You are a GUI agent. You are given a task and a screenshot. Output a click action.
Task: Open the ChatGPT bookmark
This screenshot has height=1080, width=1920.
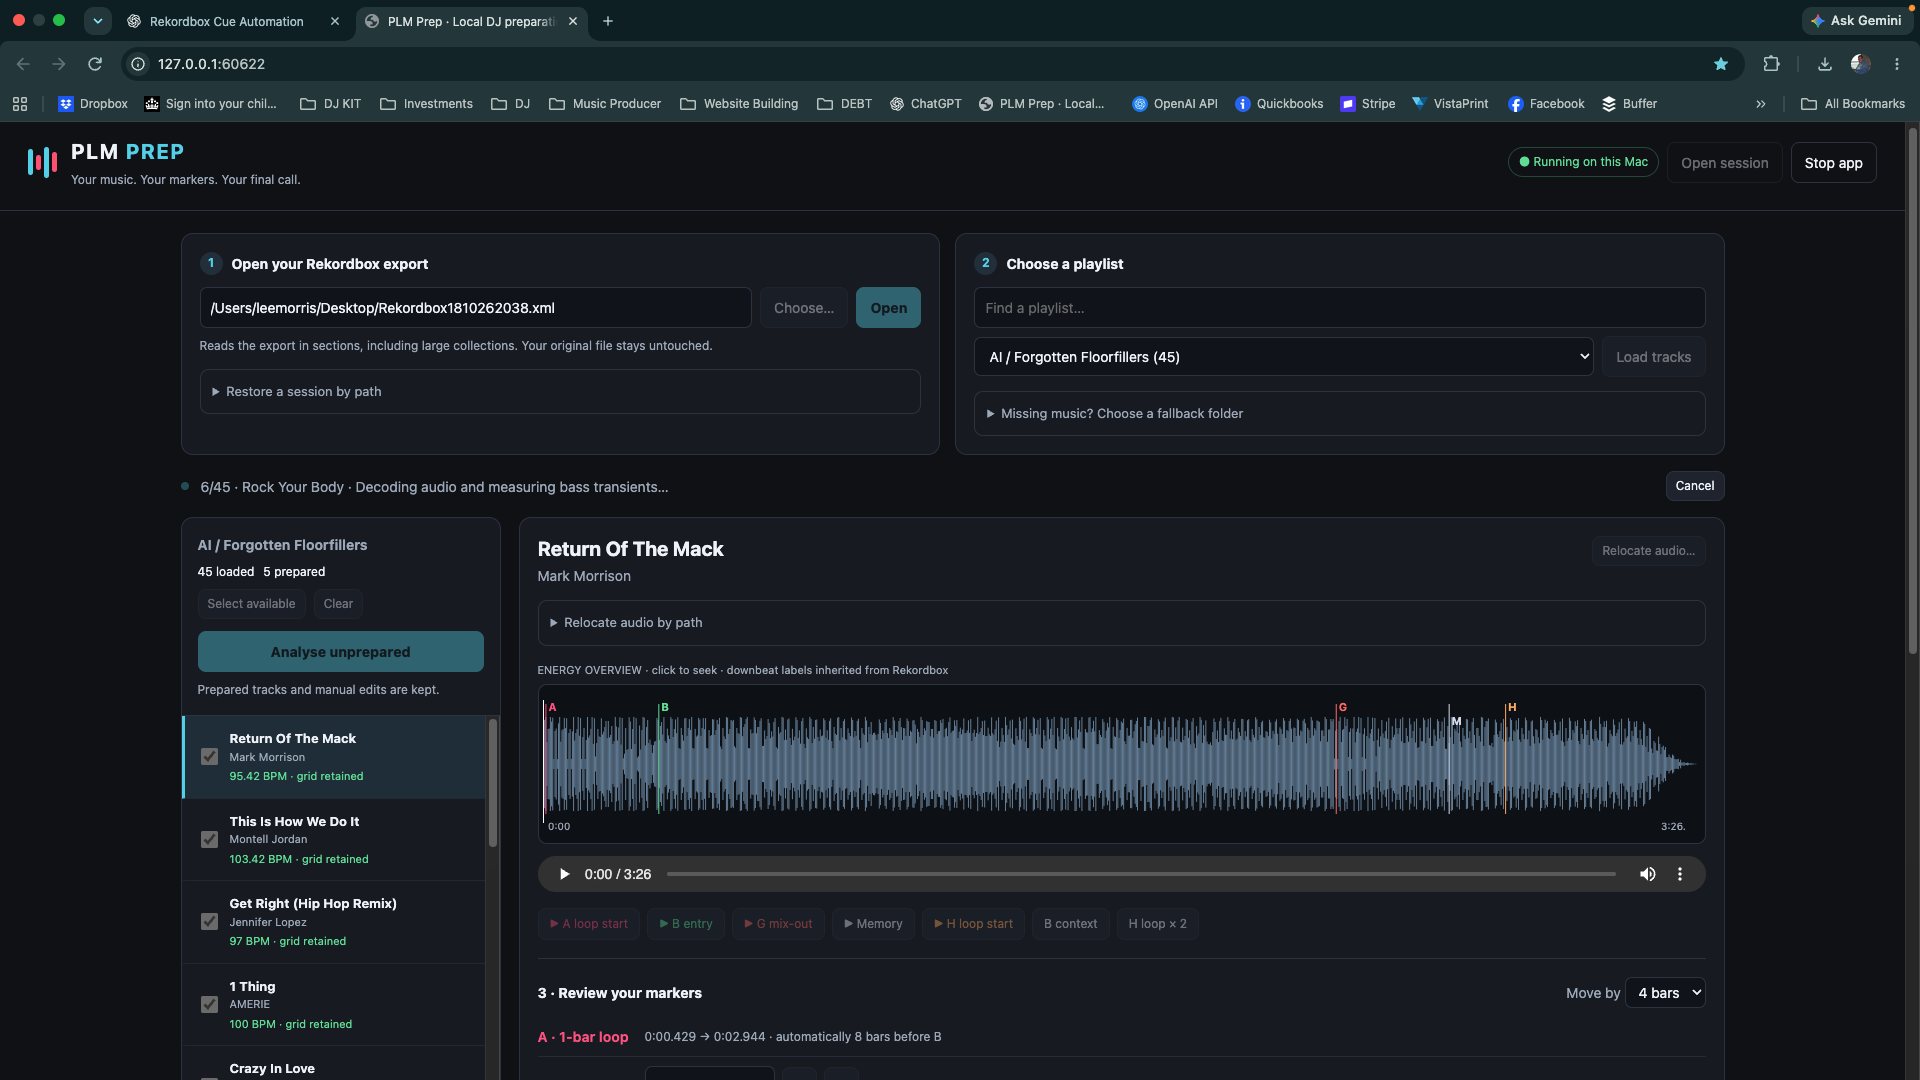925,104
